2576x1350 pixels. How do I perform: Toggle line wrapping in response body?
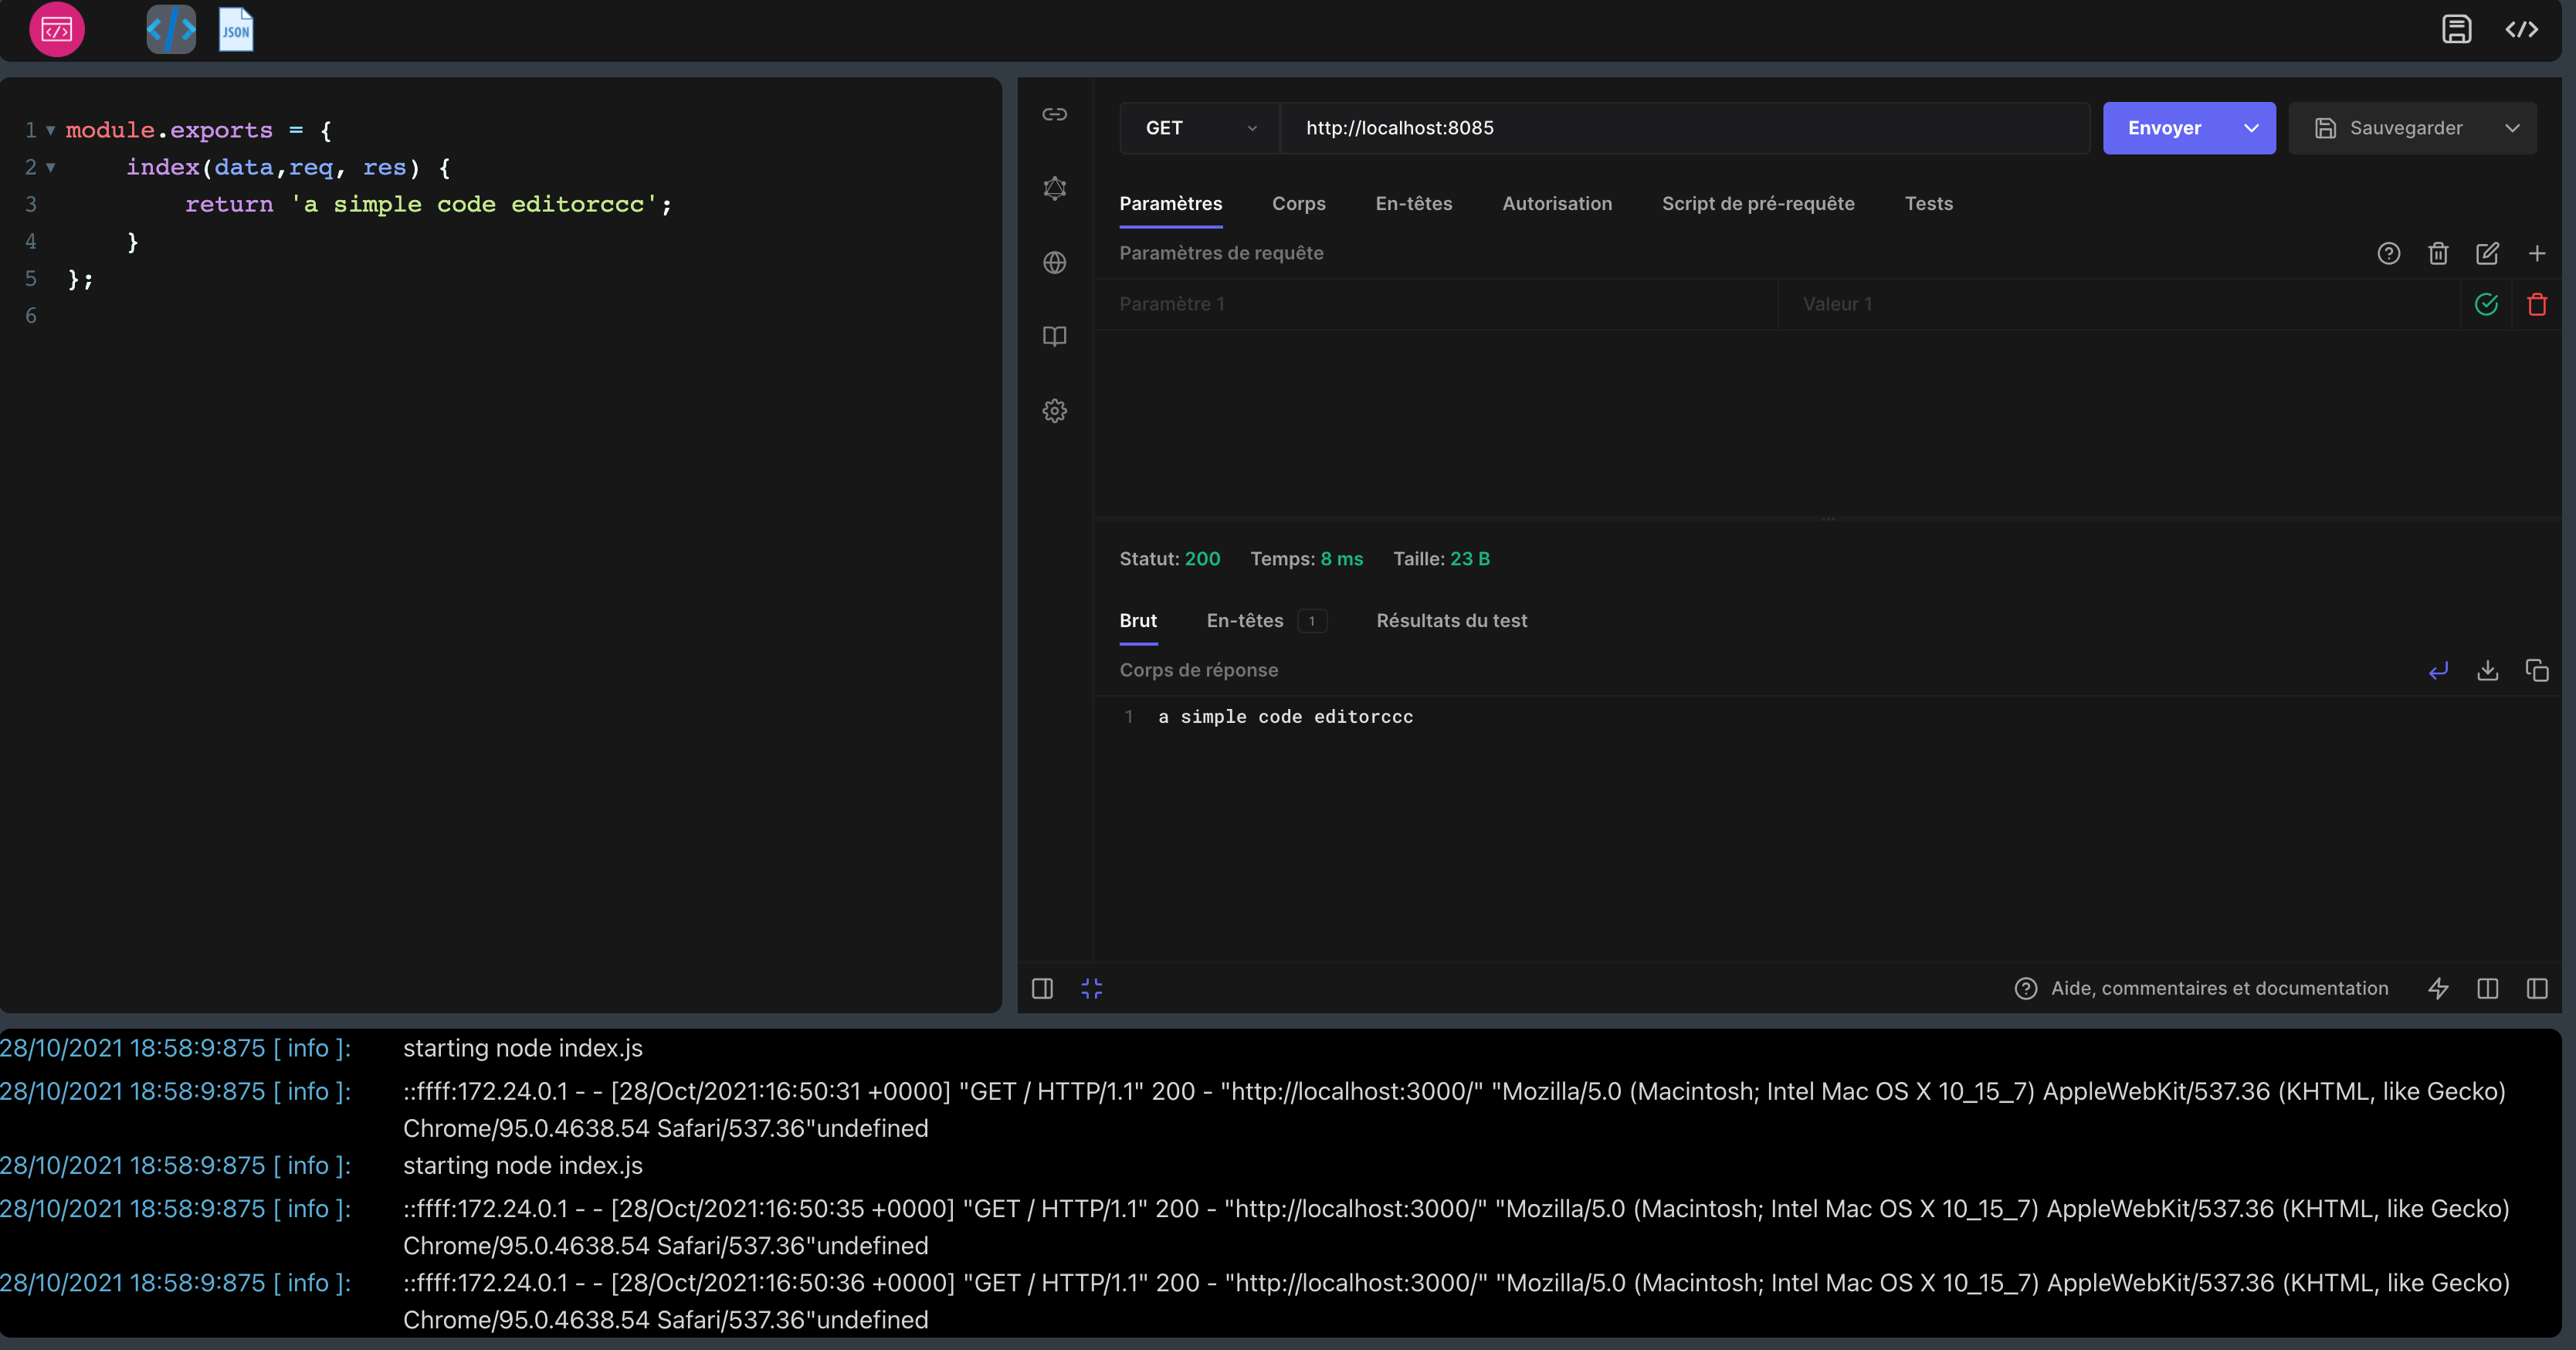[x=2438, y=670]
